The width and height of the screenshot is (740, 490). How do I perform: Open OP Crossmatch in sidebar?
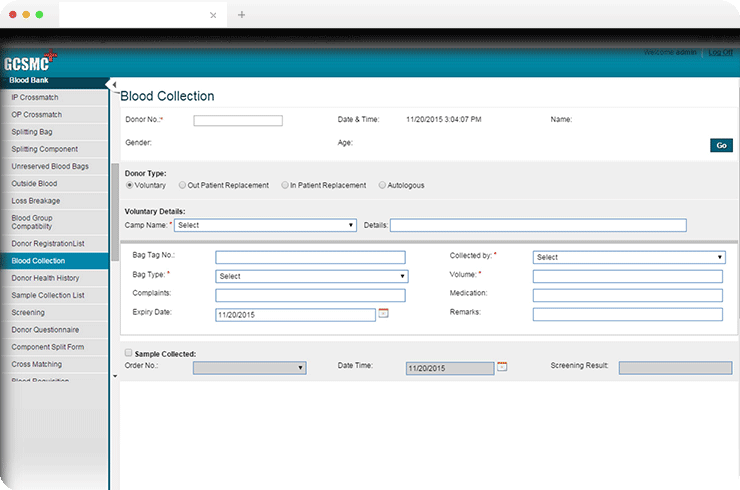pyautogui.click(x=54, y=115)
